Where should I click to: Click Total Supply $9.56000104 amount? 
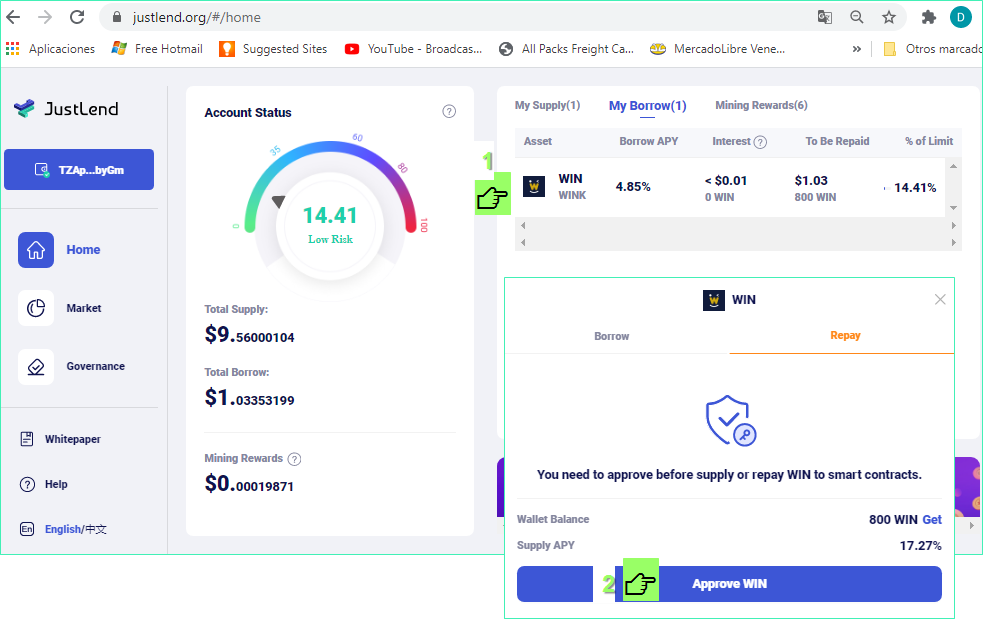[249, 334]
